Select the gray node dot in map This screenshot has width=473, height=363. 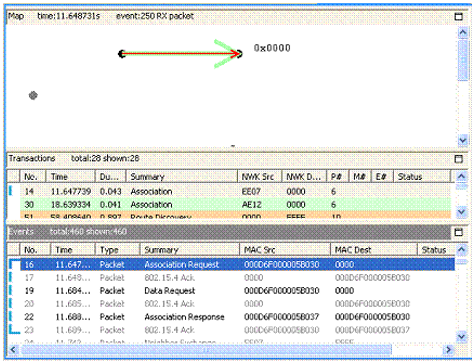(33, 96)
